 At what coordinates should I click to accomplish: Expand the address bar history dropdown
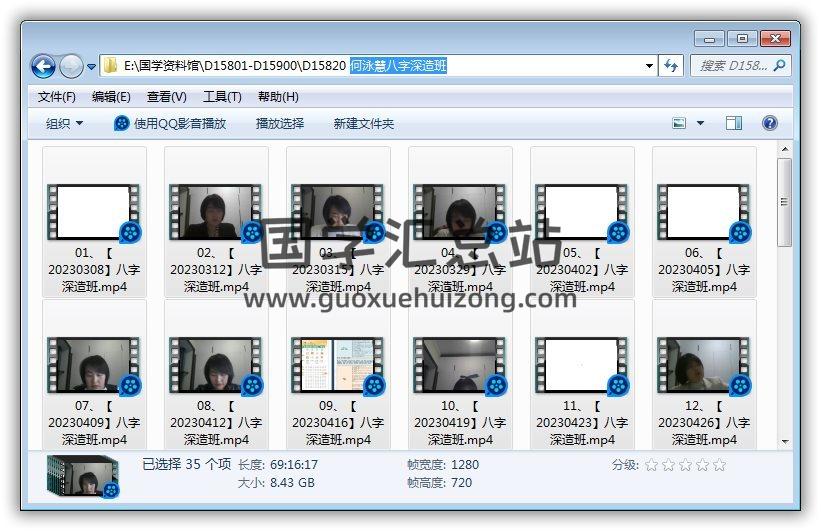[649, 66]
